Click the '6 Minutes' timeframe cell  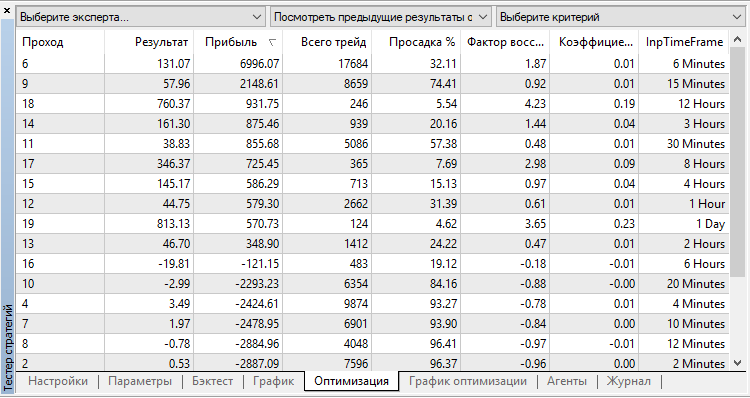tap(699, 64)
